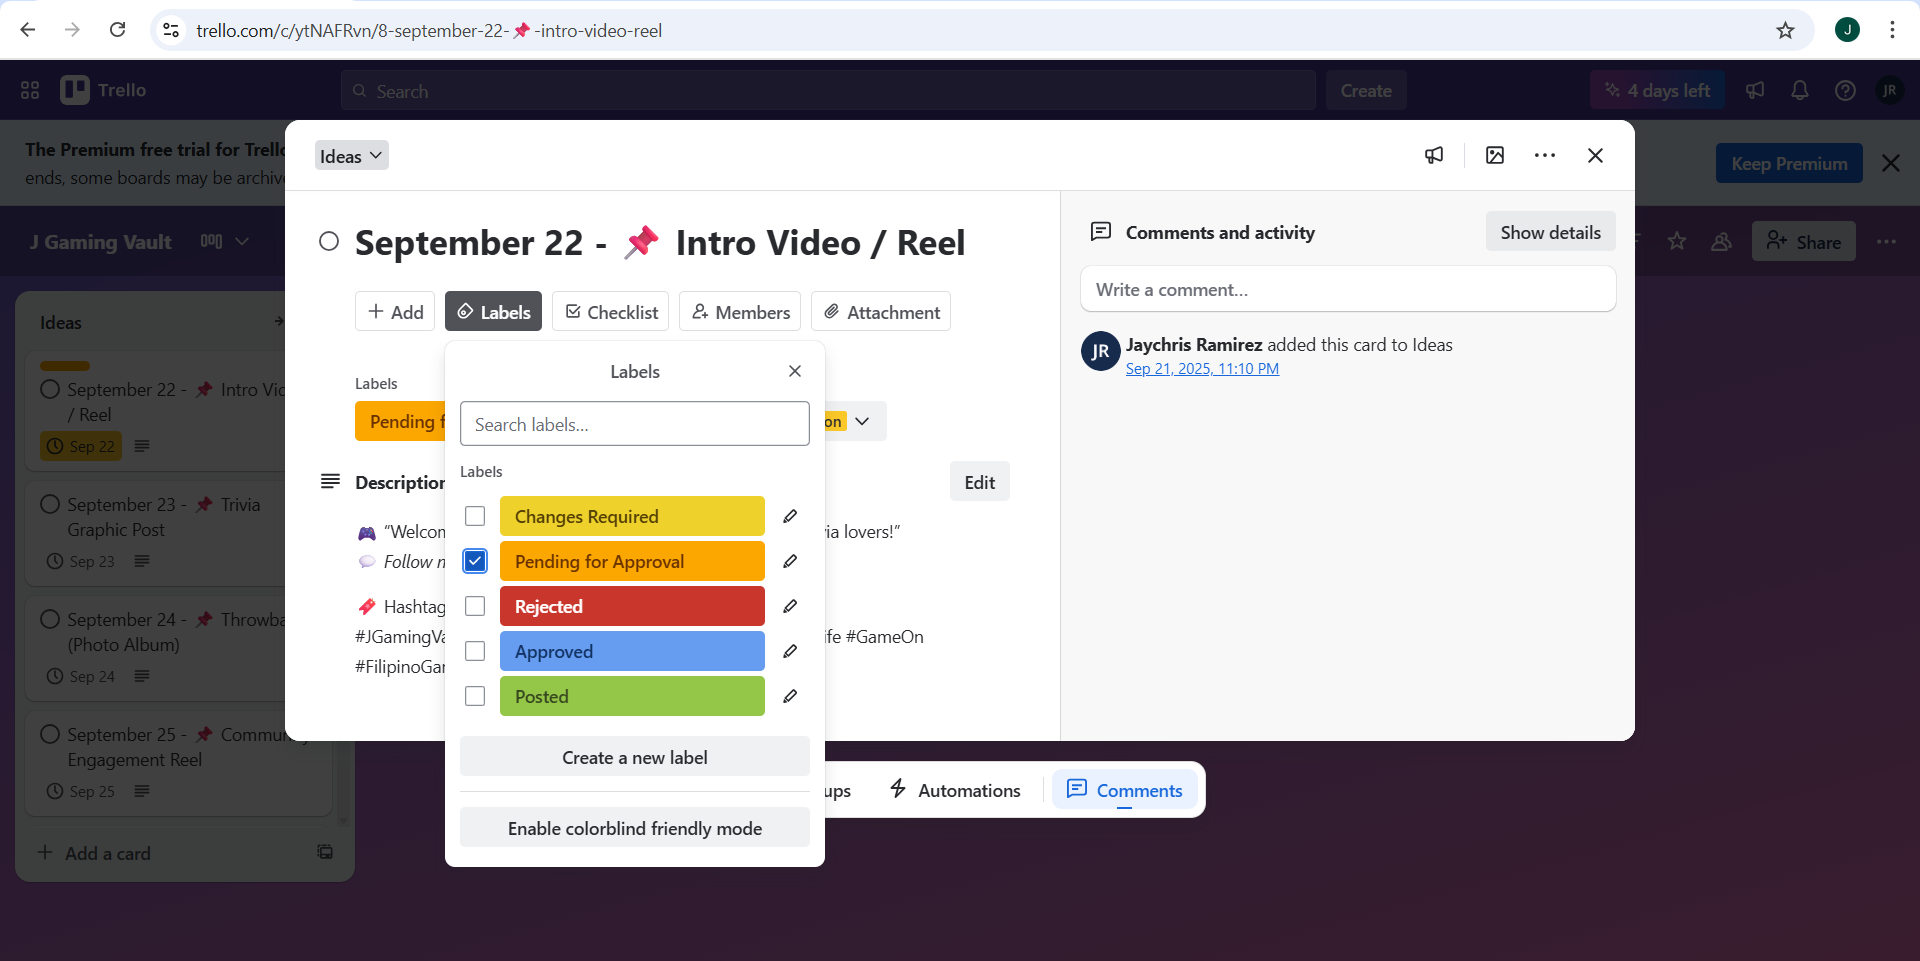Click the Search labels input field
The width and height of the screenshot is (1920, 961).
(x=634, y=424)
